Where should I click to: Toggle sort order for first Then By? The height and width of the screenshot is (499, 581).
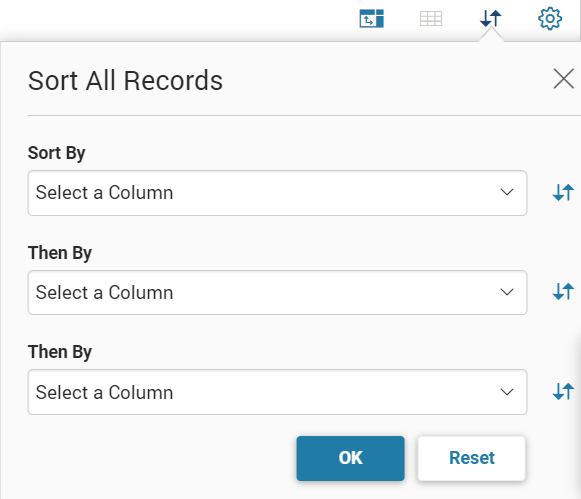click(563, 292)
